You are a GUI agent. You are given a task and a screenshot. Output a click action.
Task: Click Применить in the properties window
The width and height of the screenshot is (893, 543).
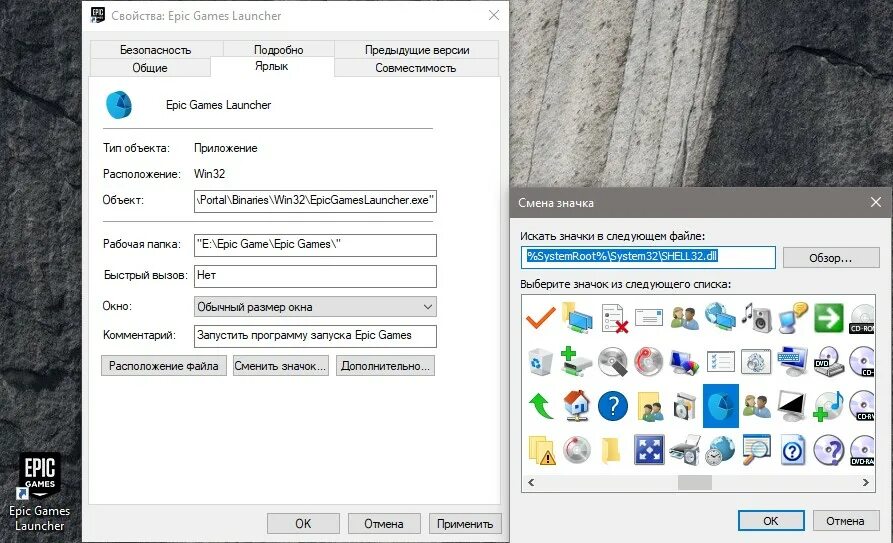465,524
